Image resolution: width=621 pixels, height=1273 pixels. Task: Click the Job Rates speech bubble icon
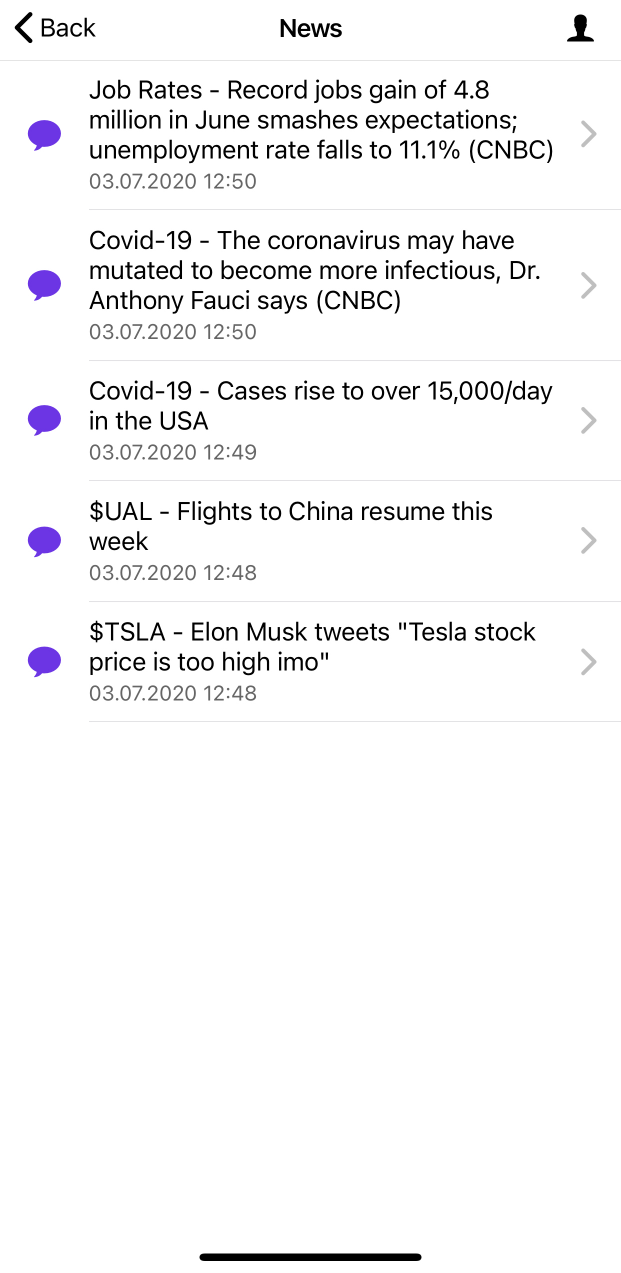[x=44, y=134]
